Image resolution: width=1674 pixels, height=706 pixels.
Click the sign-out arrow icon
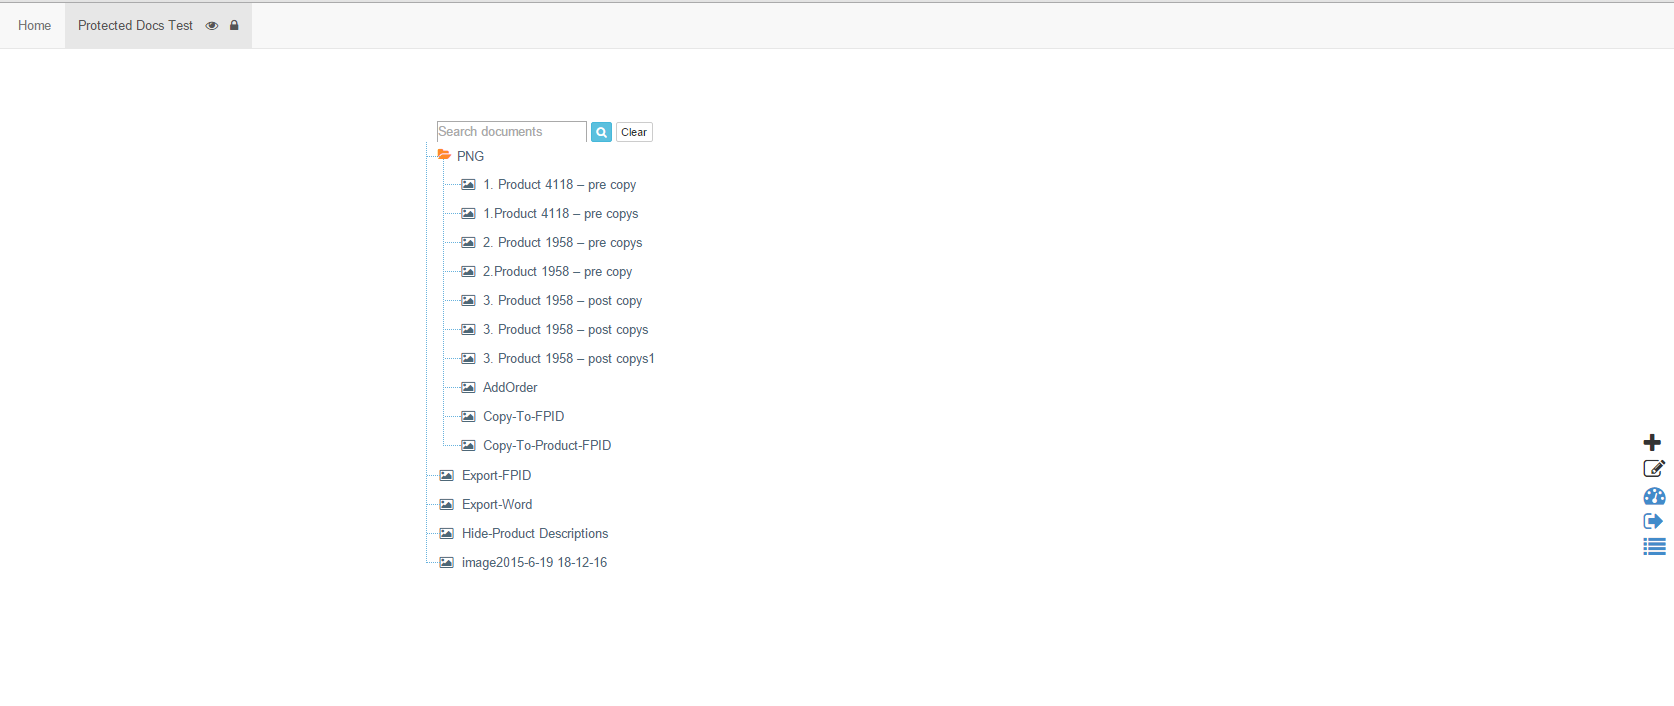point(1652,521)
